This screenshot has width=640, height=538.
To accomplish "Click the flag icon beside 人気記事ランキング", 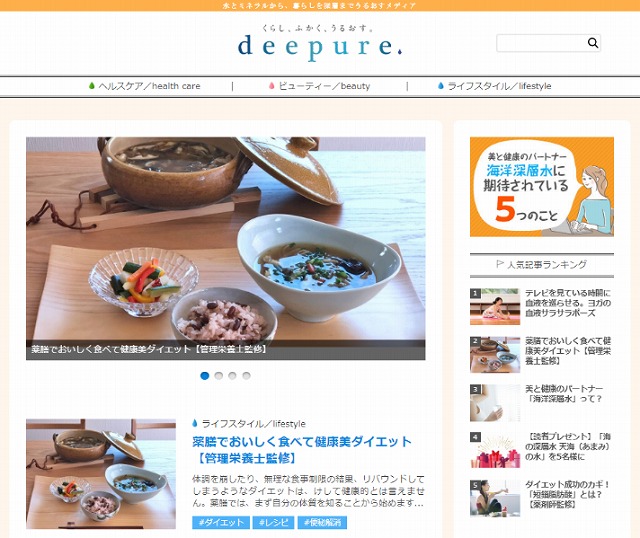I will pyautogui.click(x=500, y=264).
